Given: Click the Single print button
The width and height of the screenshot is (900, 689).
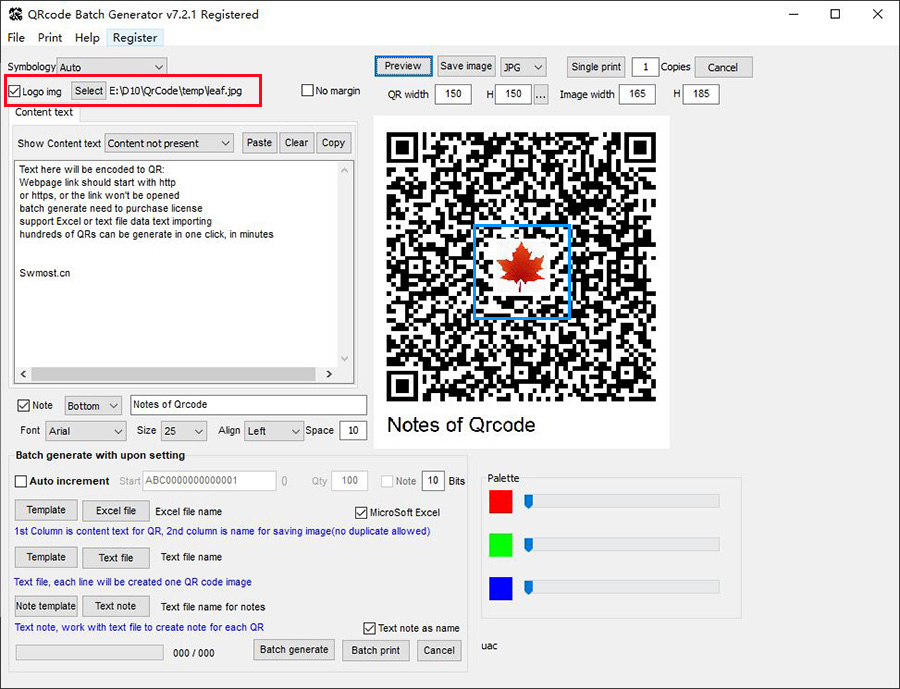Looking at the screenshot, I should [x=596, y=67].
